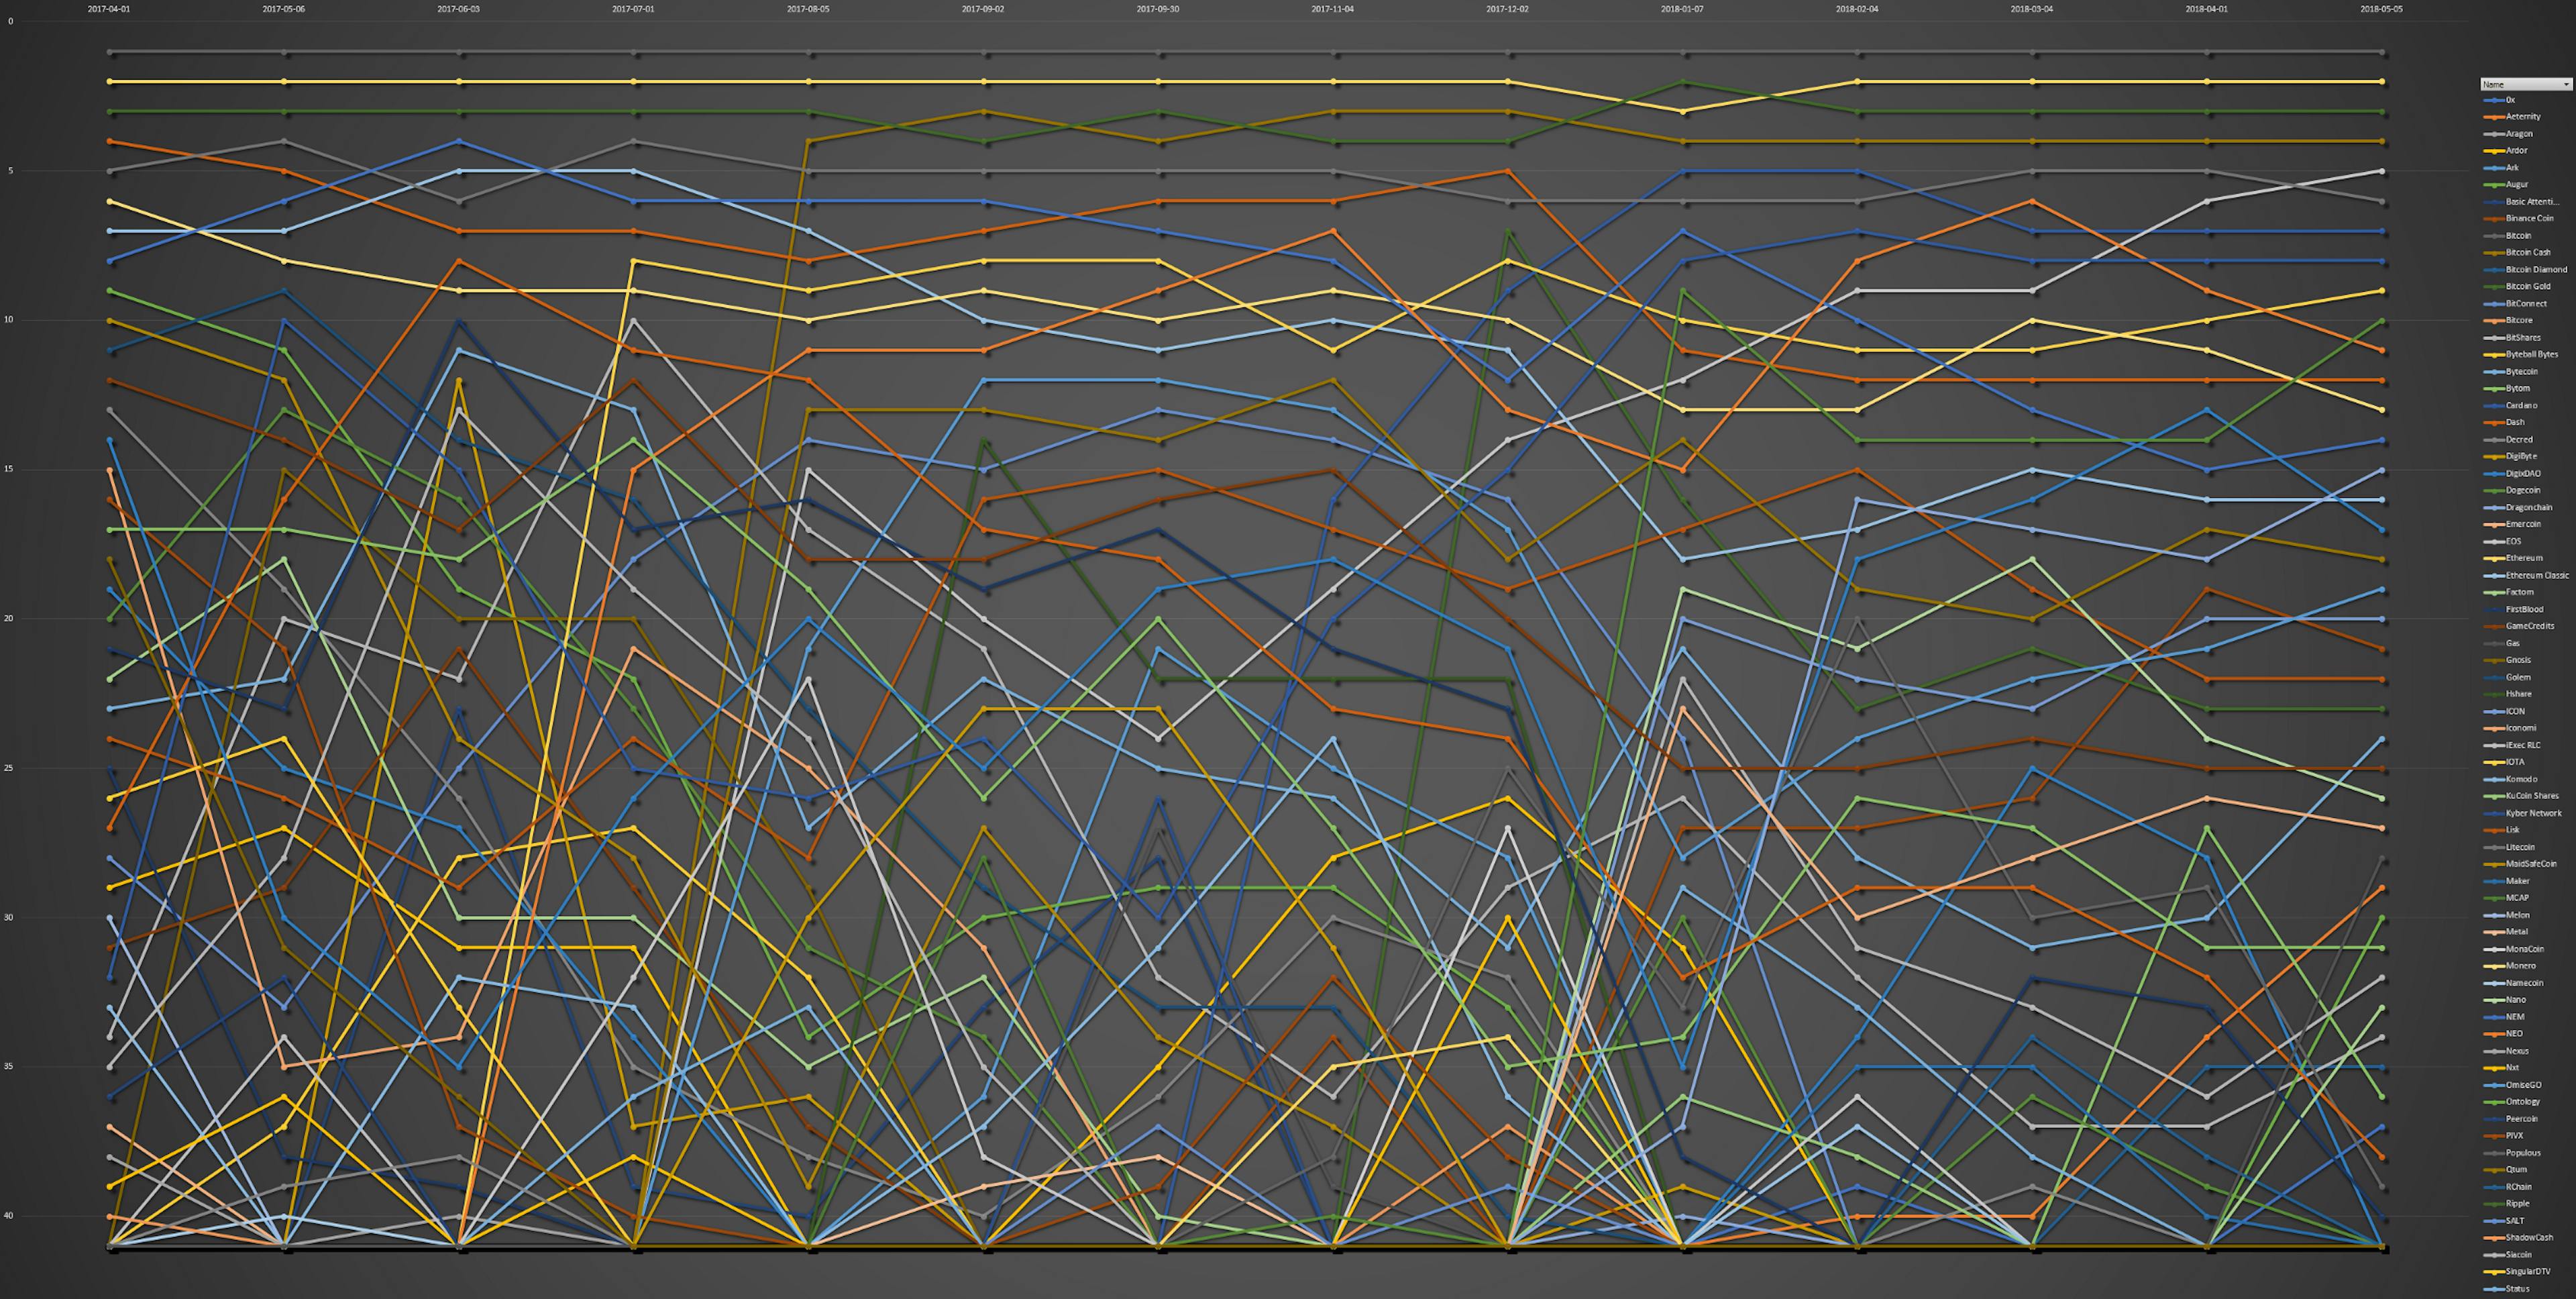Click the rank 40 vertical axis label
Image resolution: width=2576 pixels, height=1299 pixels.
[10, 1216]
